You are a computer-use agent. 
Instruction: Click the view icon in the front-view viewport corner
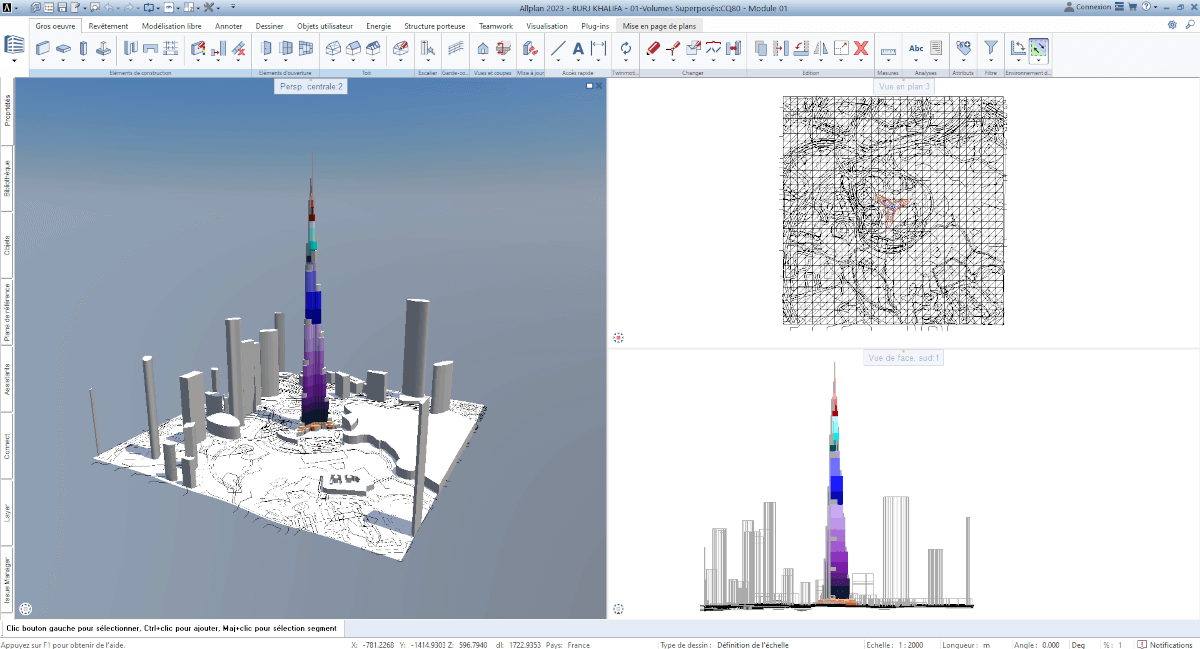click(x=618, y=608)
